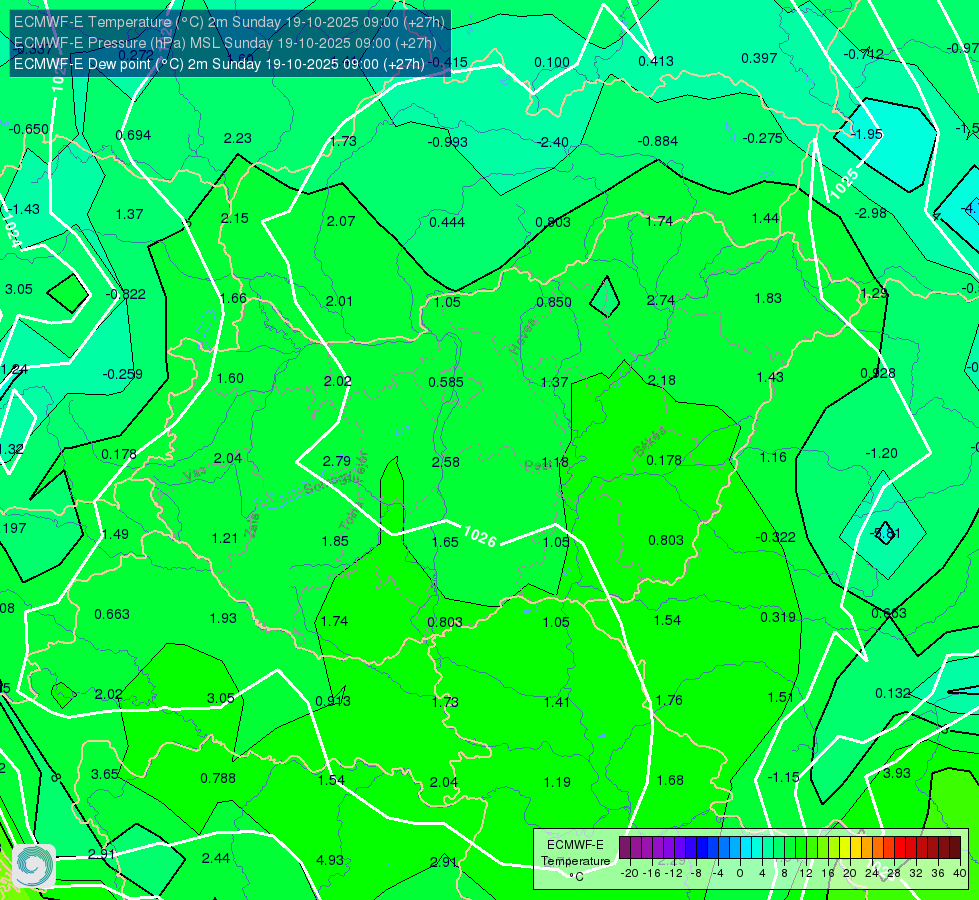
Task: Click the dew point value 0.397
Action: point(759,58)
